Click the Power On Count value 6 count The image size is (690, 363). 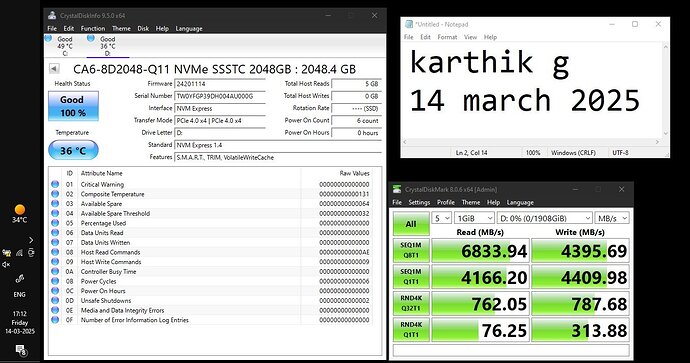point(356,121)
